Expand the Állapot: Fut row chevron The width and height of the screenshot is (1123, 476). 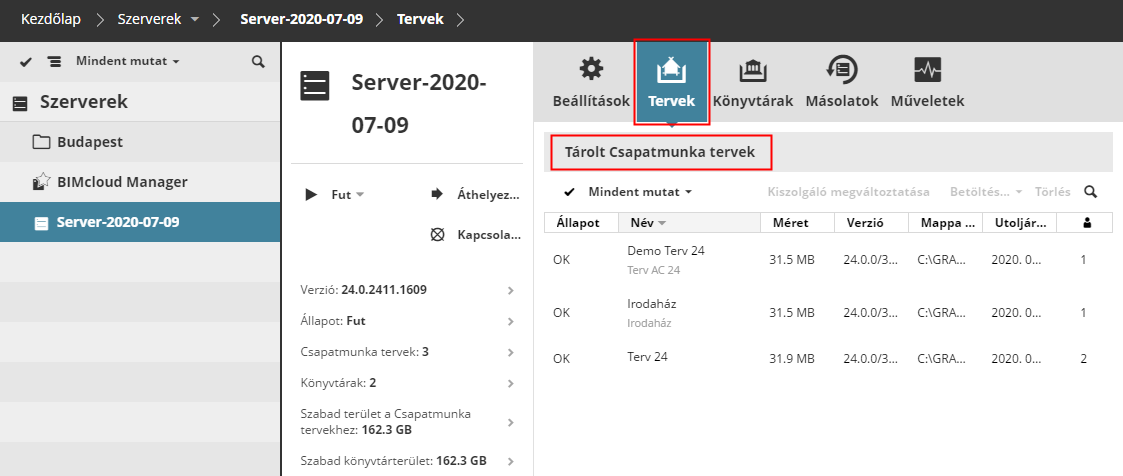[511, 322]
